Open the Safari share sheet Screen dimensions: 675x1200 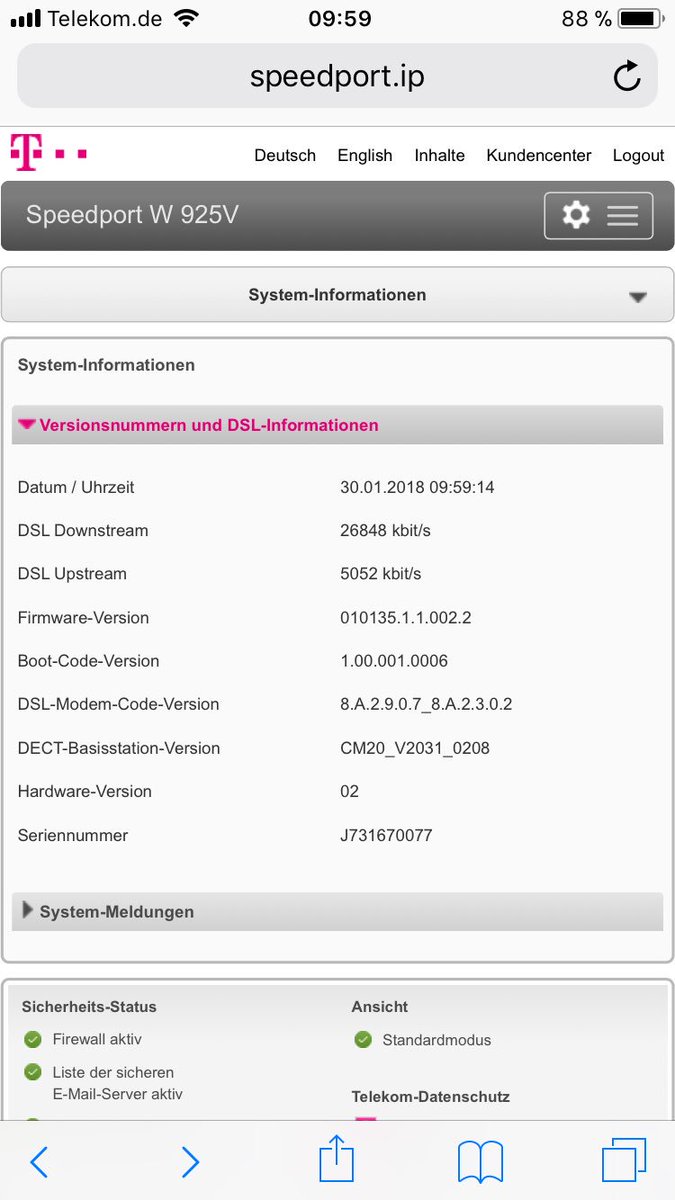(337, 1158)
